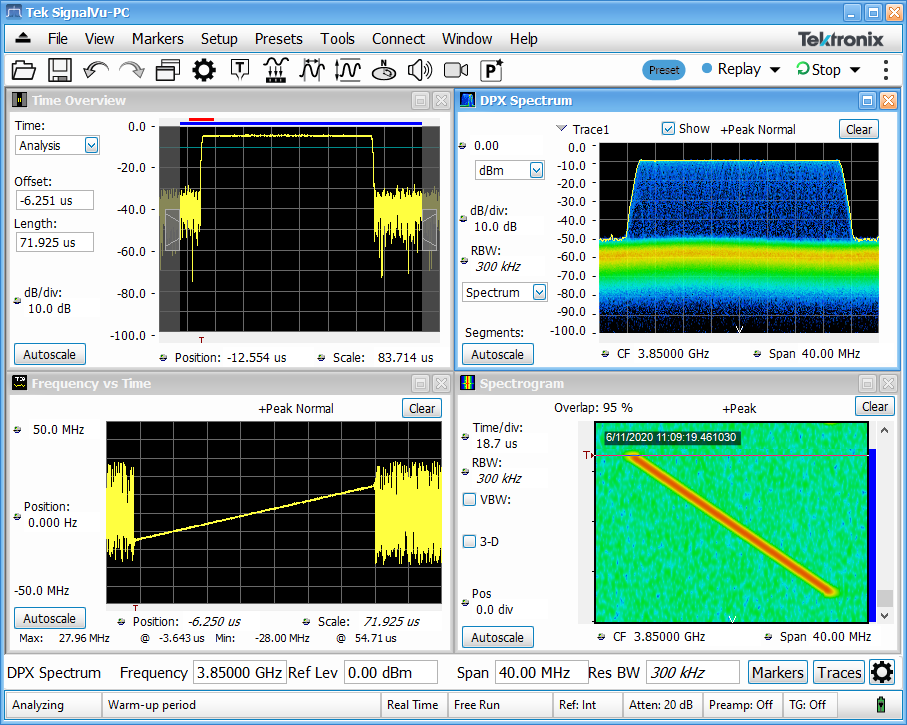Viewport: 907px width, 725px height.
Task: Click the Open file folder icon
Action: pyautogui.click(x=24, y=70)
